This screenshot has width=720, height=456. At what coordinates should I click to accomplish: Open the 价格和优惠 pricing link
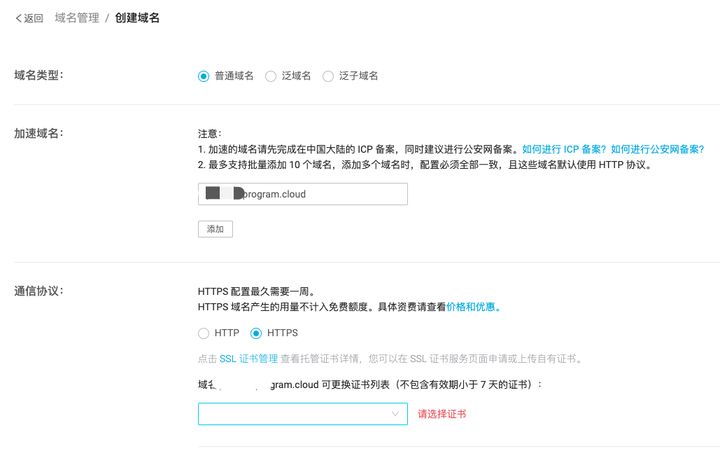(x=473, y=307)
